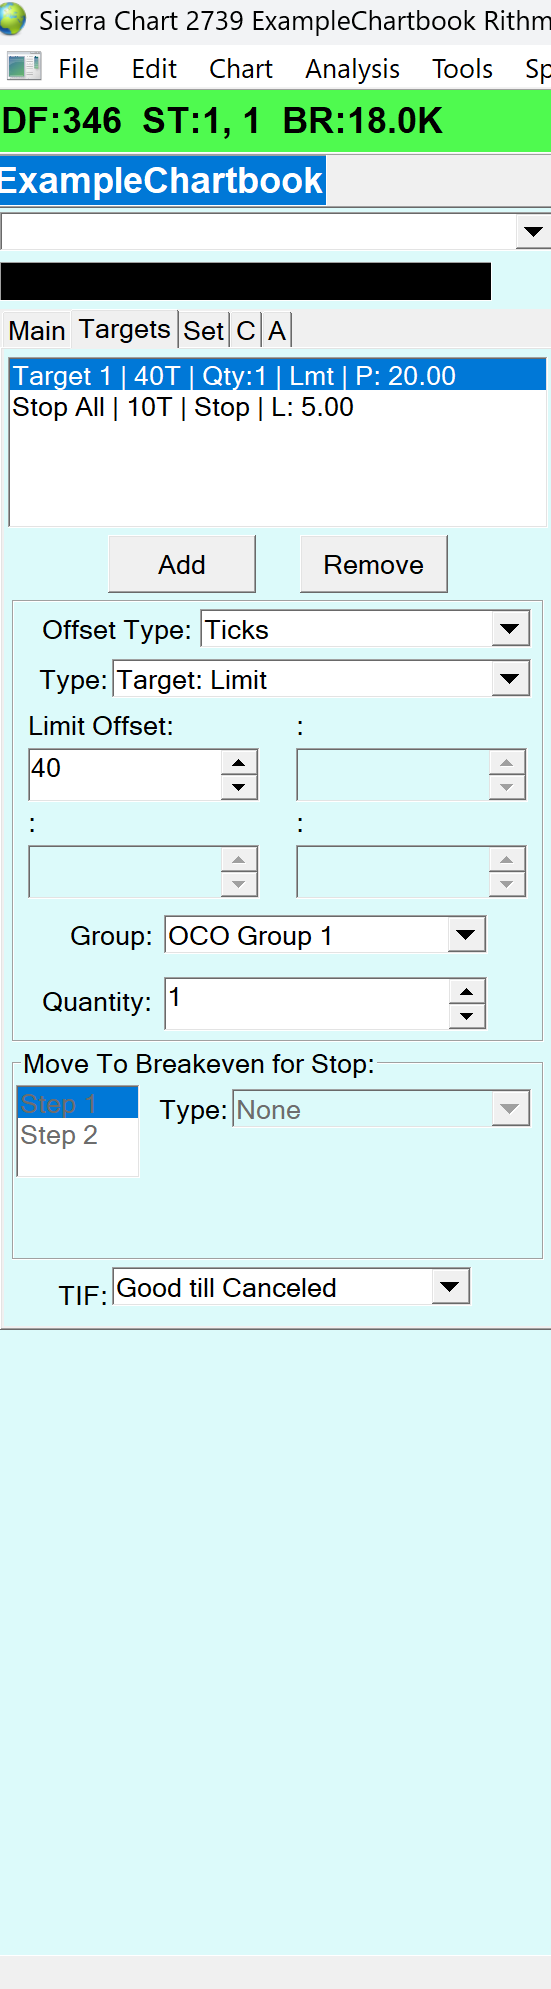
Task: Click the Sierra Chart globe icon
Action: point(13,19)
